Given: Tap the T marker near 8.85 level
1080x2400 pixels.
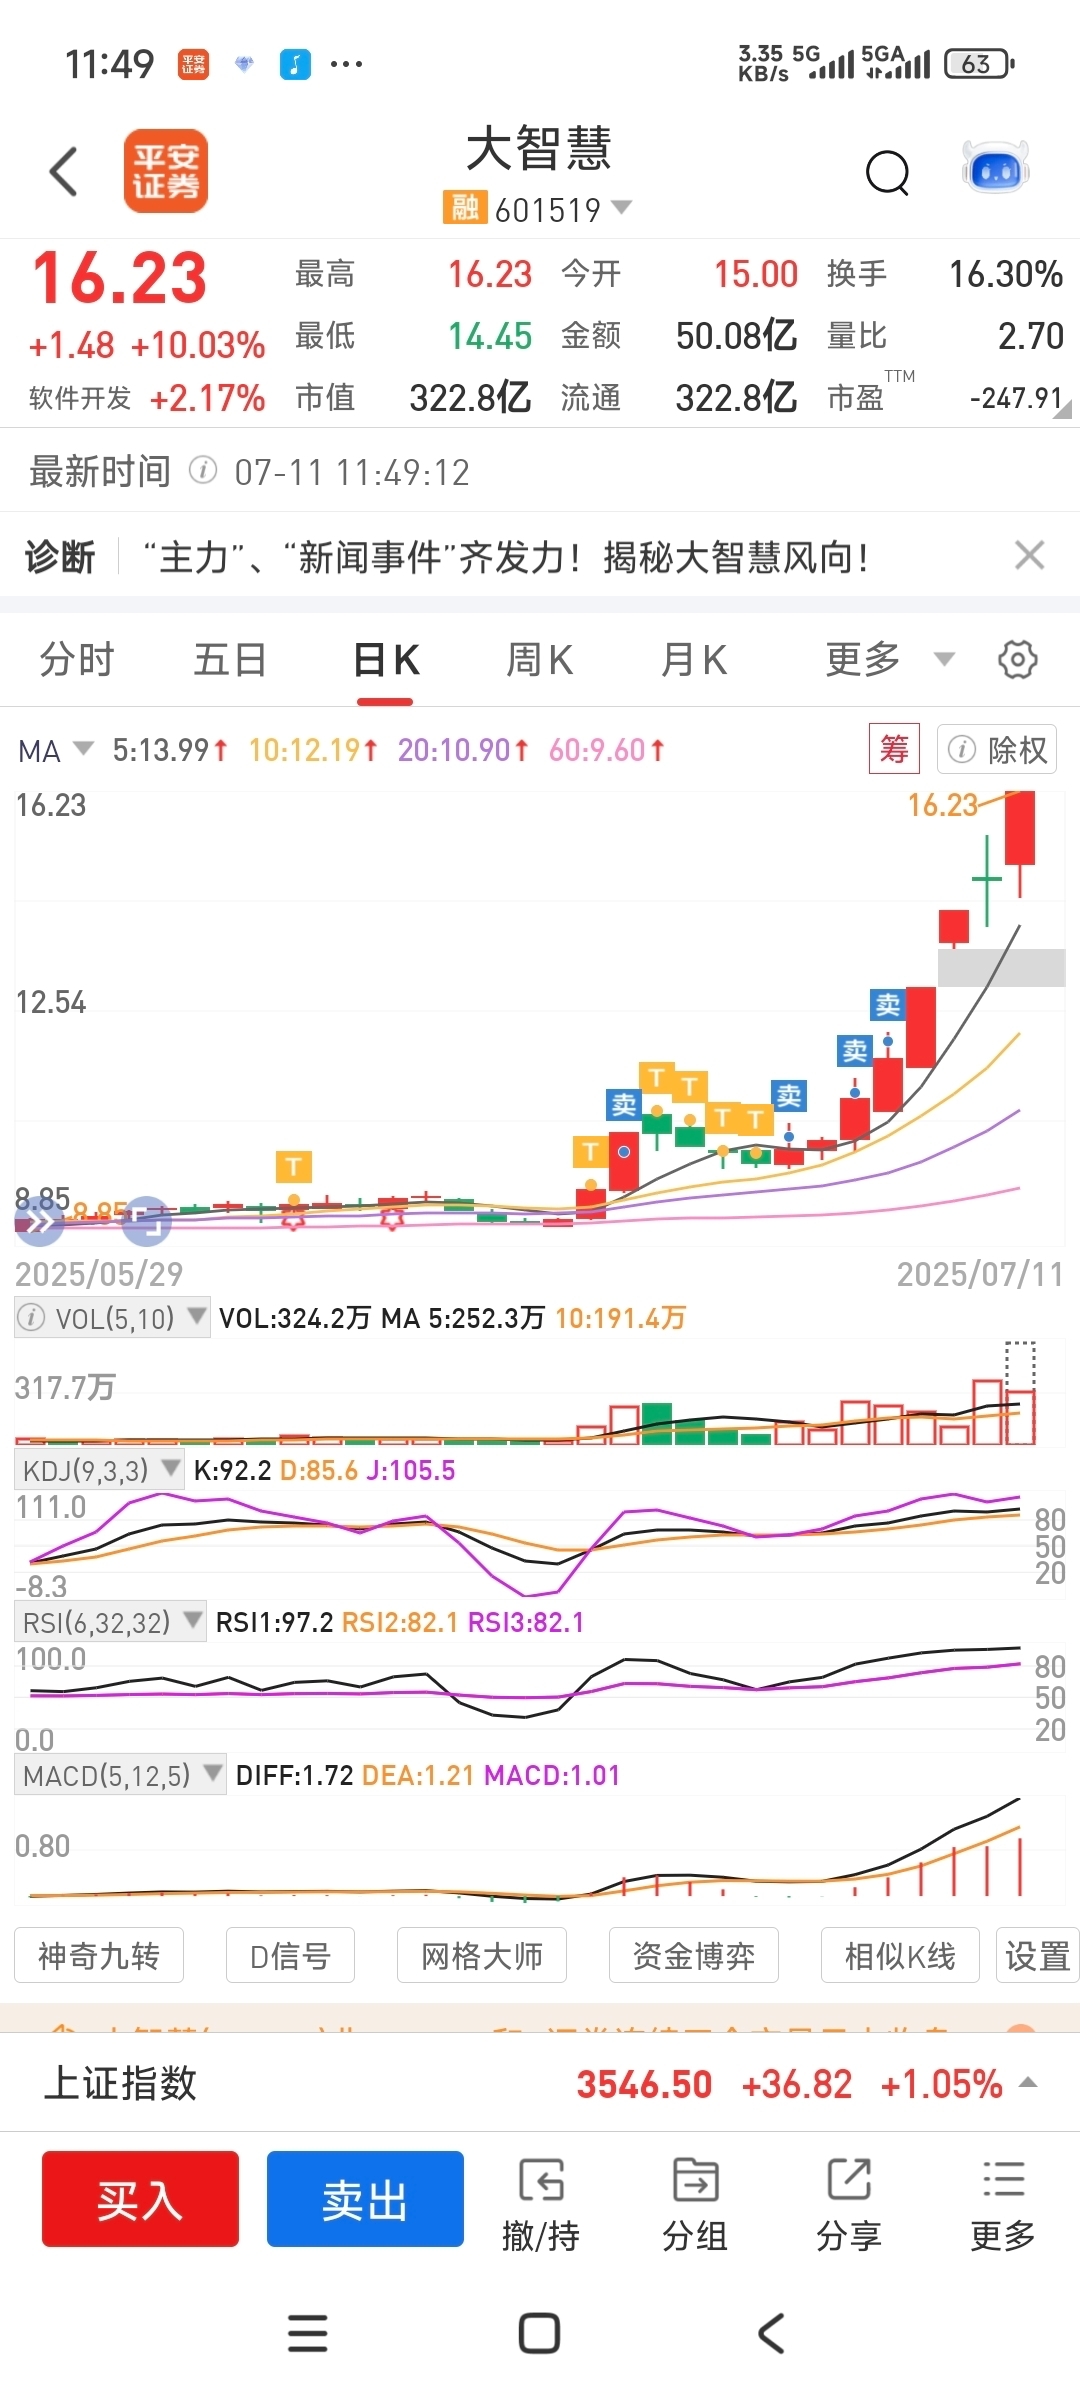Looking at the screenshot, I should (x=293, y=1166).
